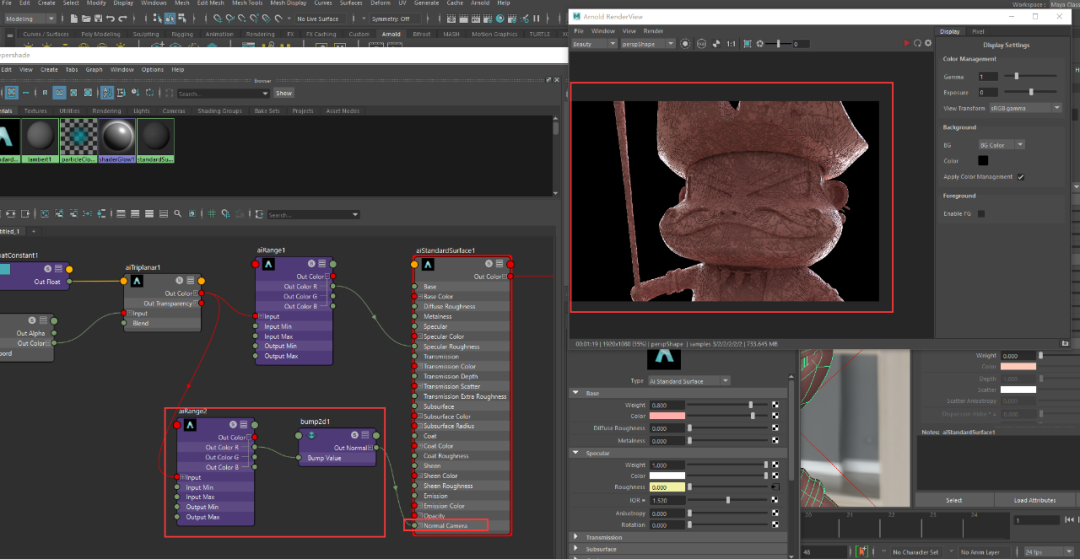Select the lambert1 material thumbnail
Image resolution: width=1080 pixels, height=559 pixels.
pos(39,141)
